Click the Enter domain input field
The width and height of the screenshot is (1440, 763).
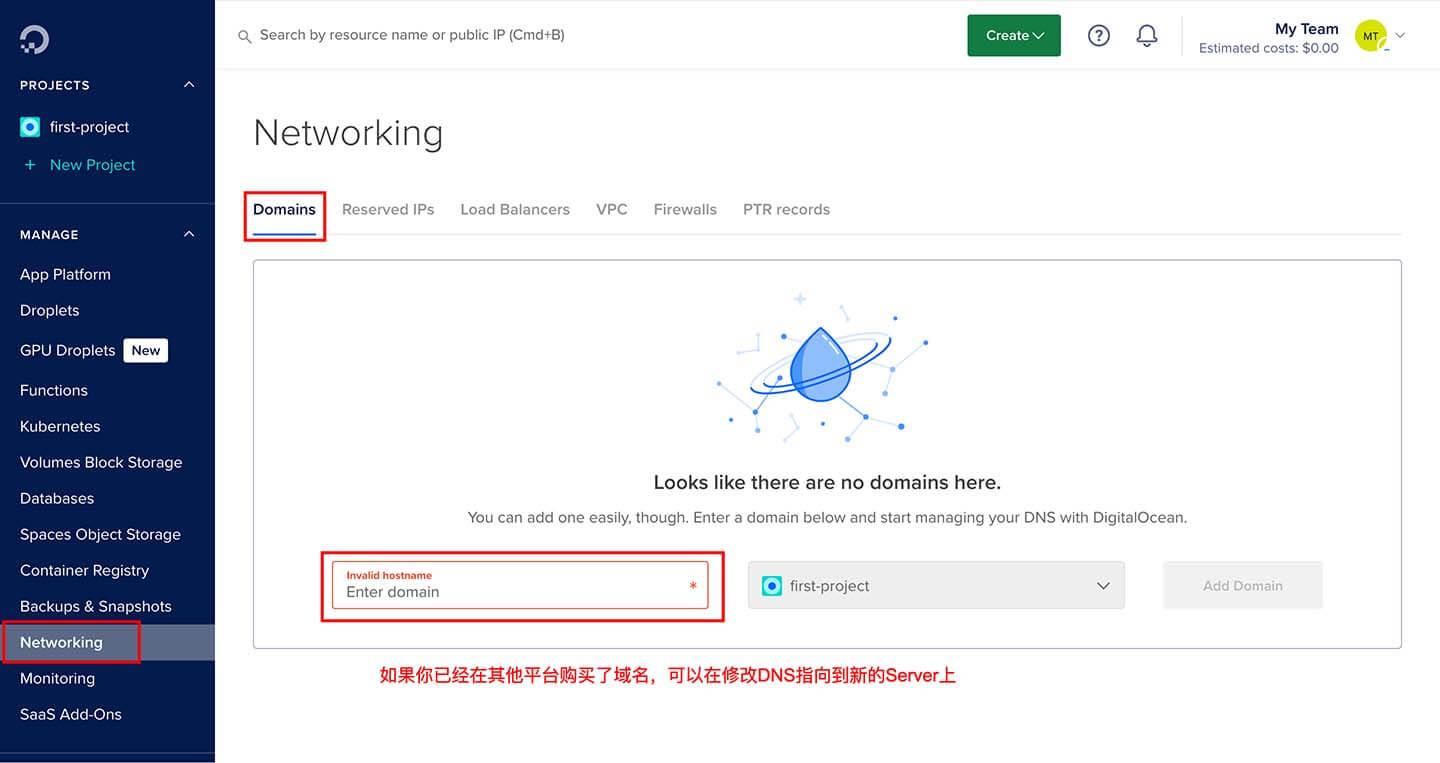(x=520, y=585)
